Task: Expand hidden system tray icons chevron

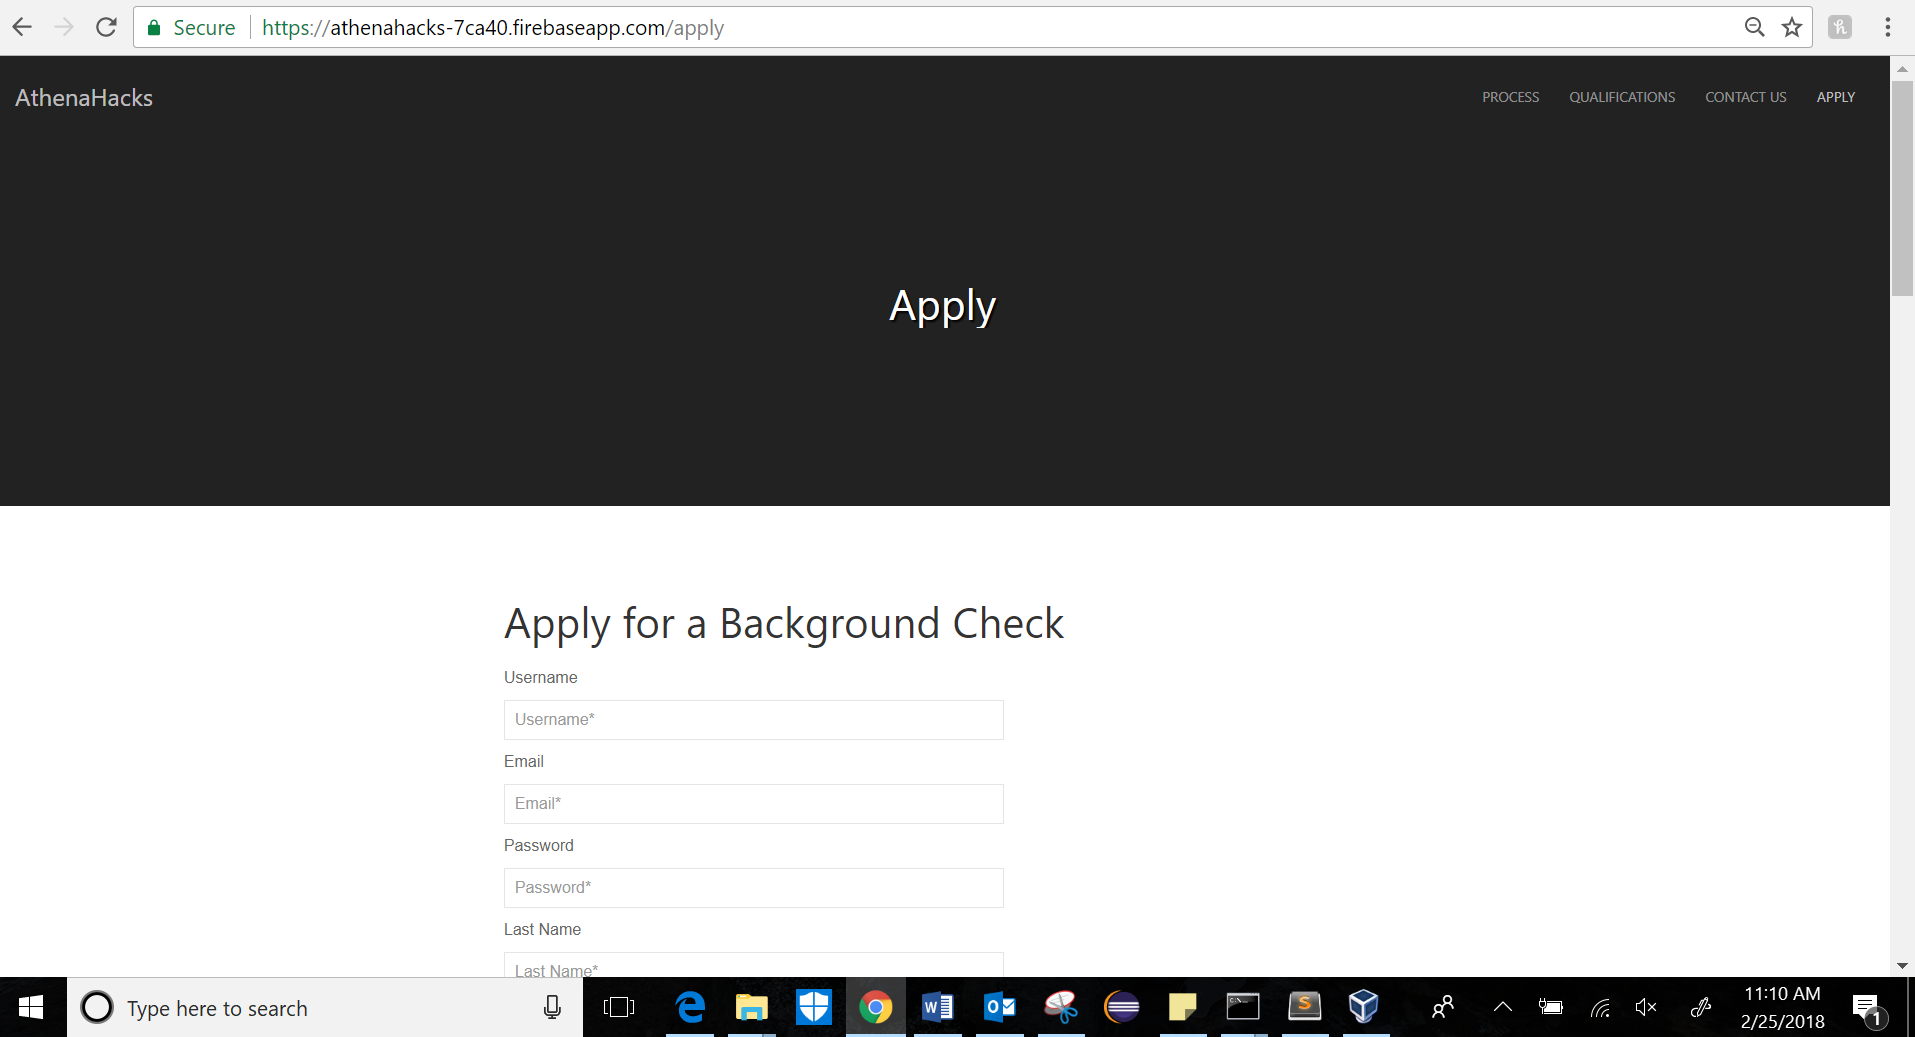Action: 1503,1008
